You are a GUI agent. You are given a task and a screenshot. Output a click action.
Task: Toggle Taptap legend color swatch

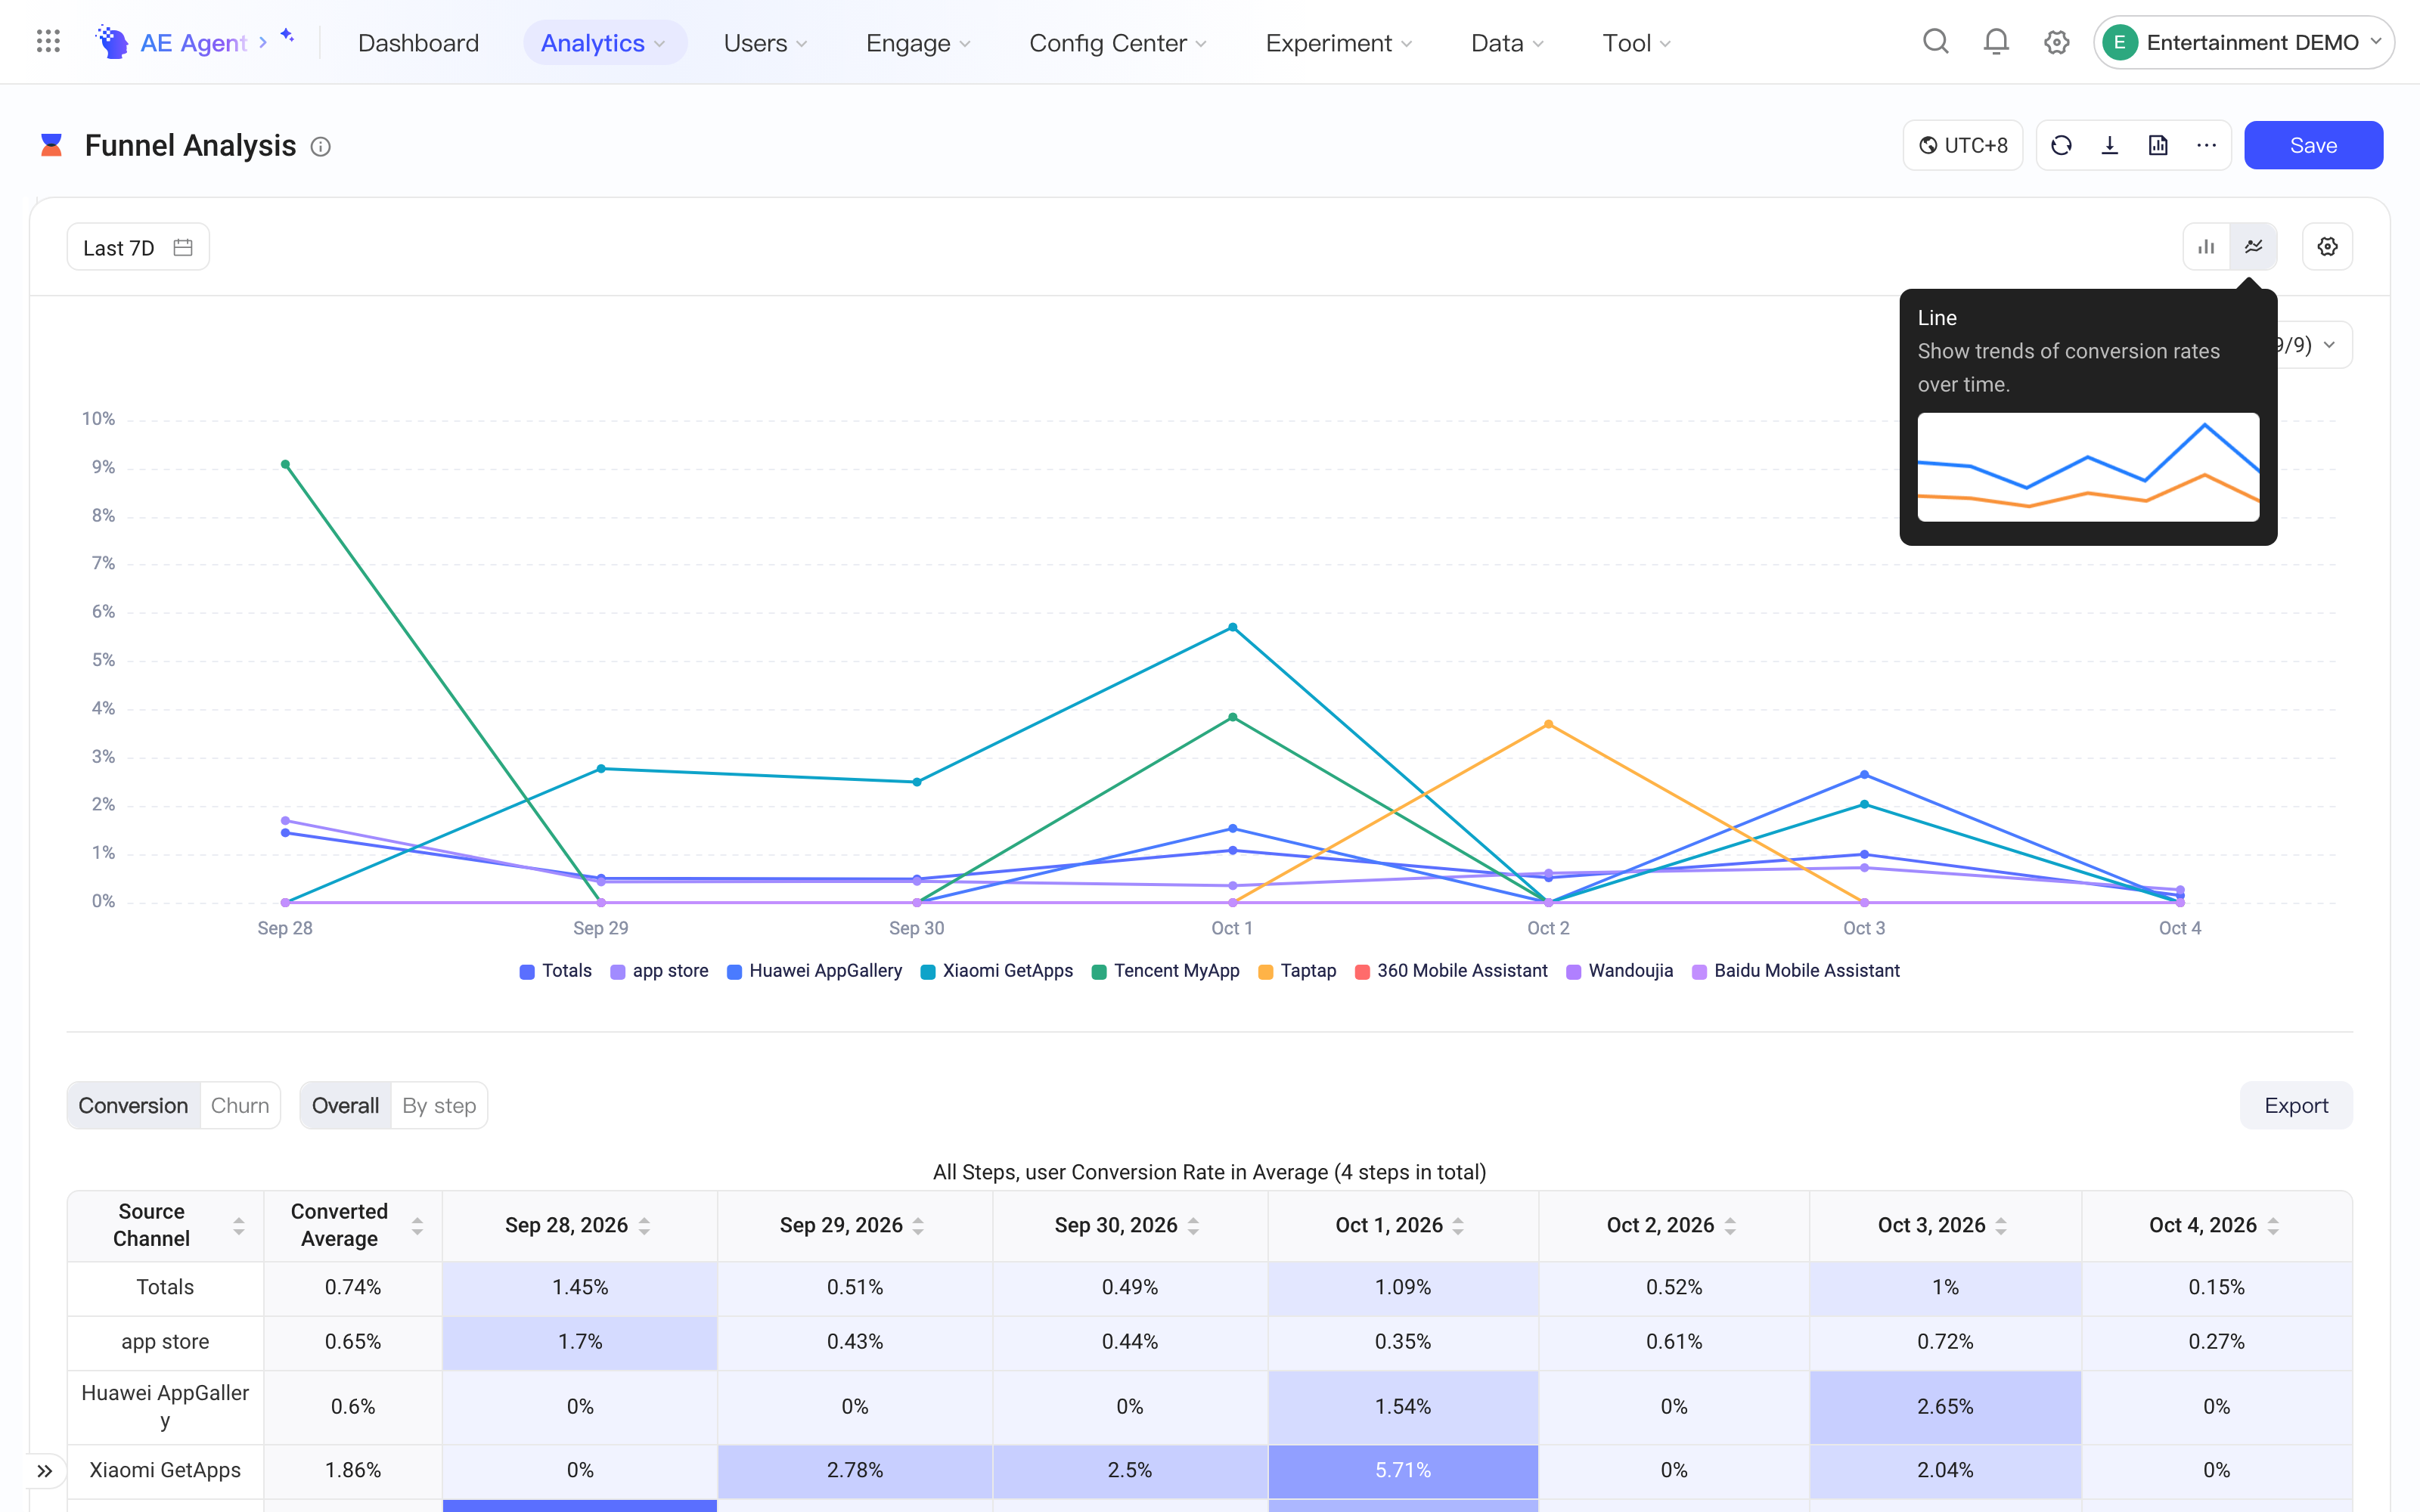1266,972
